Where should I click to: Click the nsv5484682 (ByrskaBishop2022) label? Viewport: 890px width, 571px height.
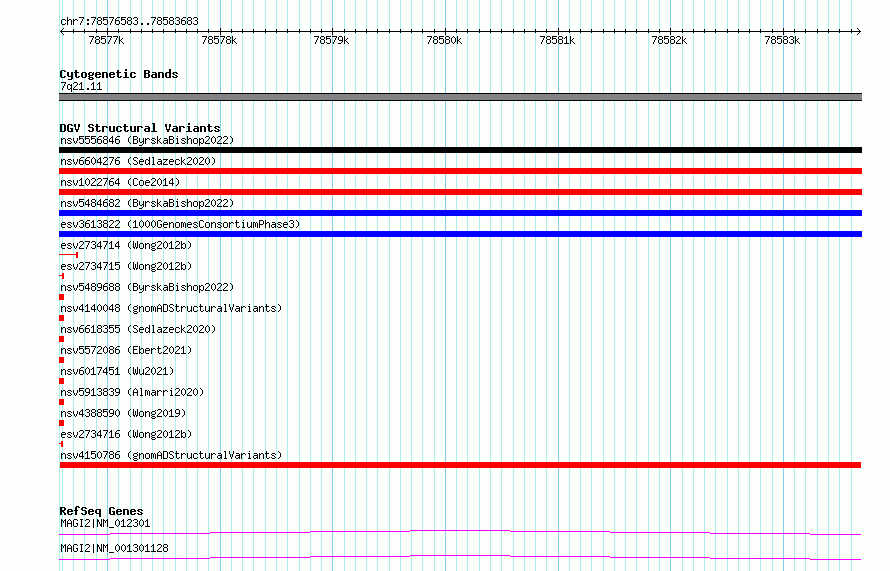(x=147, y=203)
